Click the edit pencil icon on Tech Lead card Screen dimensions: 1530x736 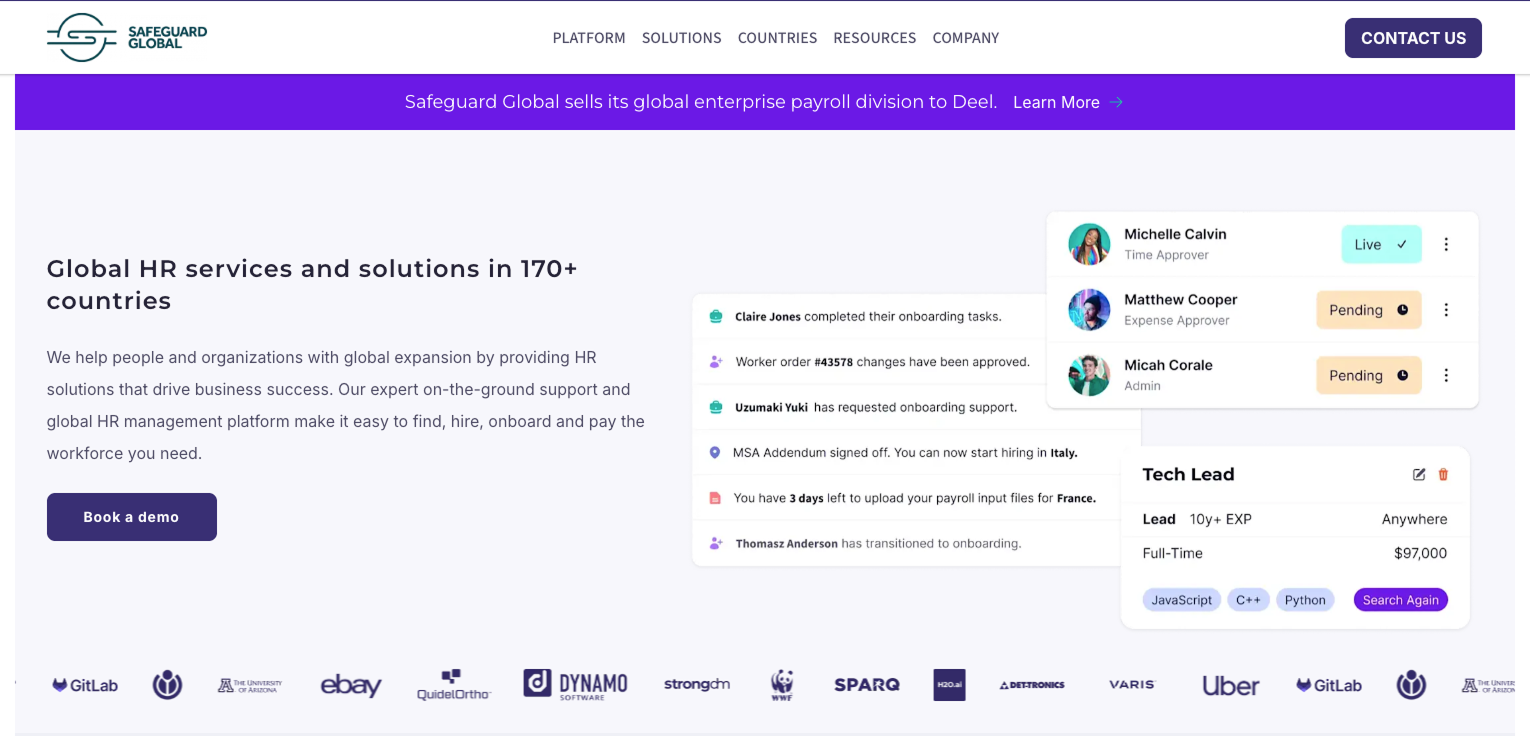(1419, 474)
